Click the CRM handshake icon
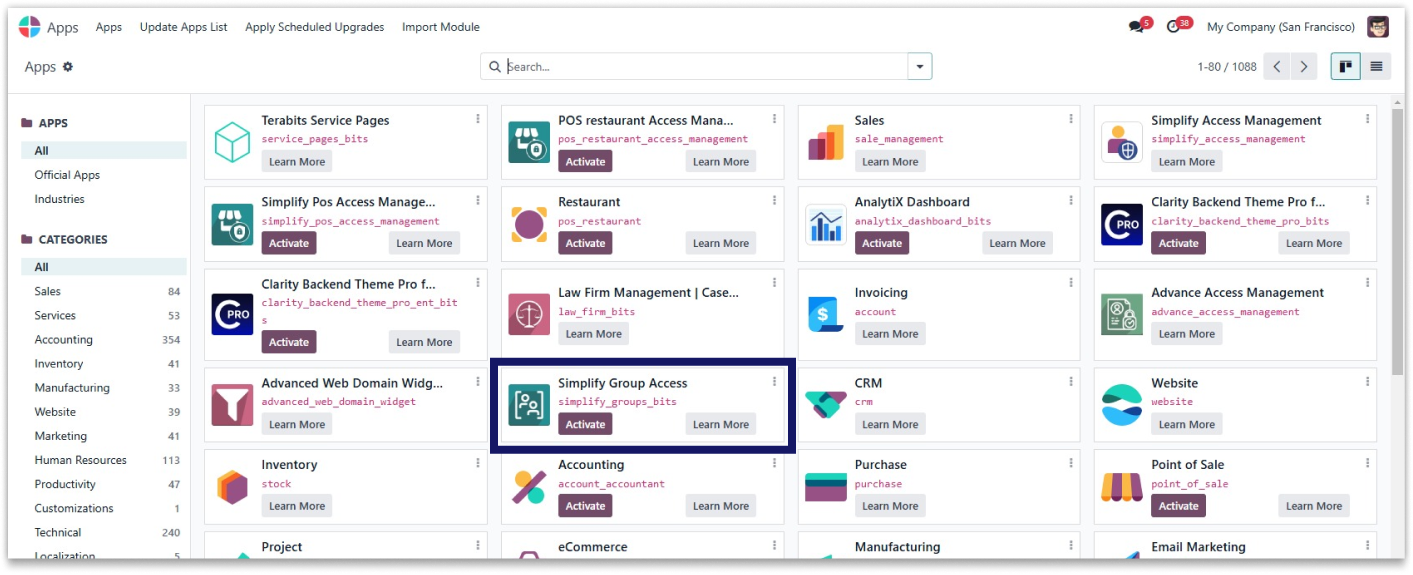 (825, 405)
